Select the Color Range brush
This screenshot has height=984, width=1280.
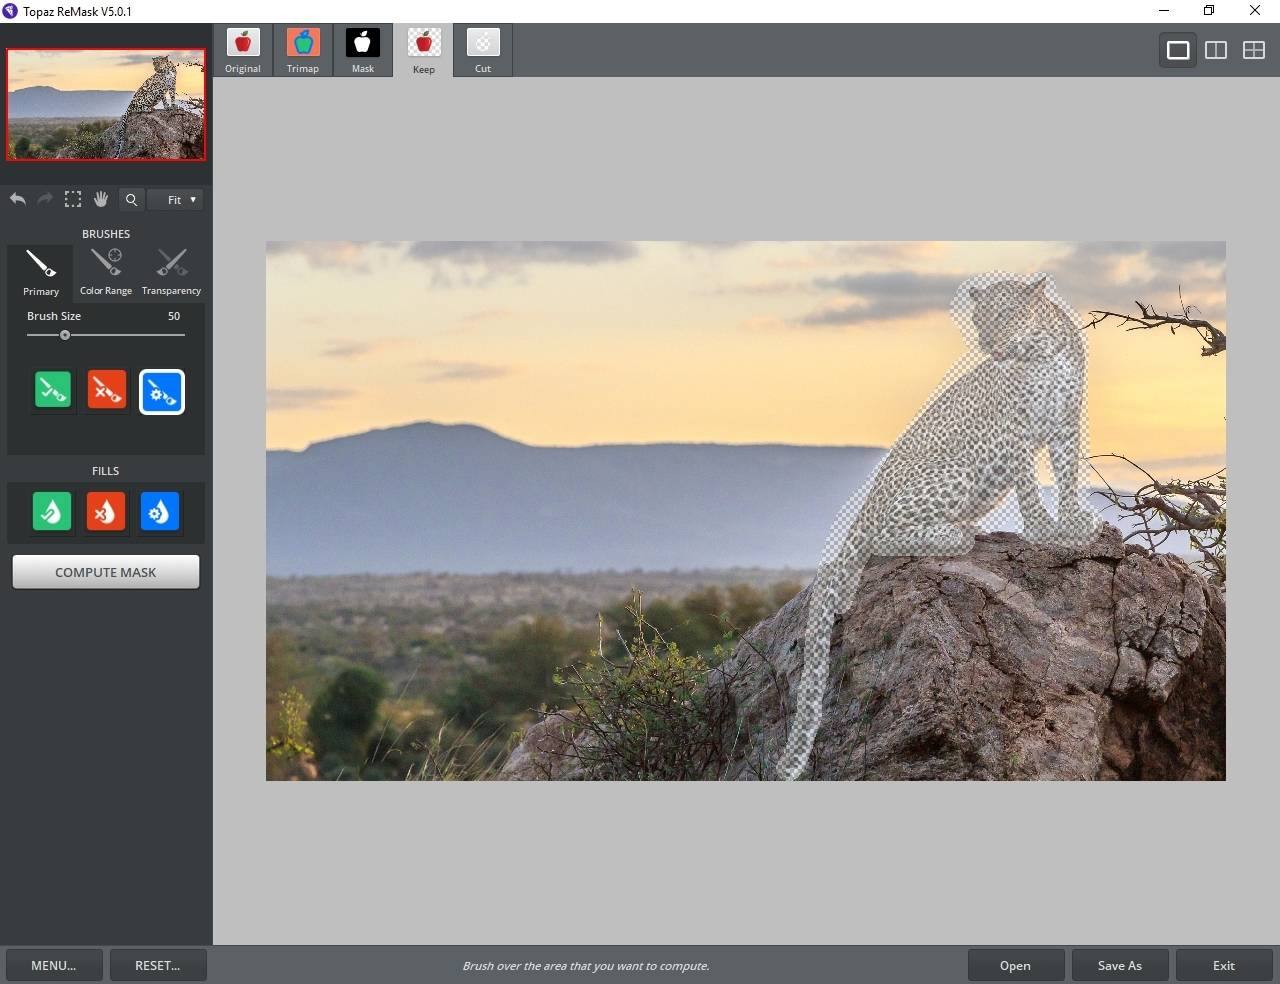(x=106, y=272)
